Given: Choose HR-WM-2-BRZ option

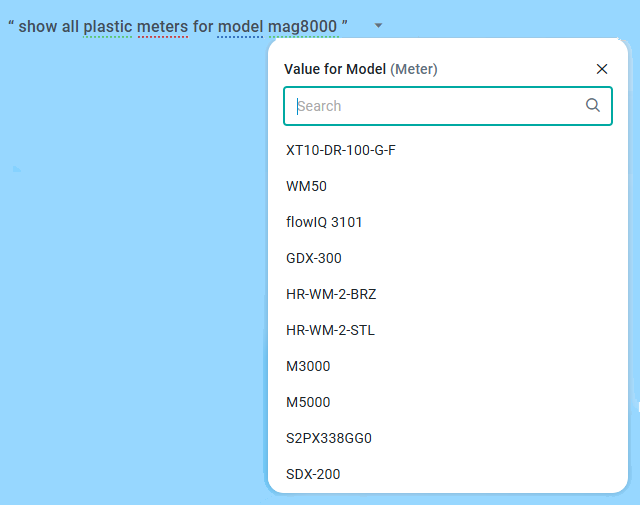Looking at the screenshot, I should click(x=331, y=294).
